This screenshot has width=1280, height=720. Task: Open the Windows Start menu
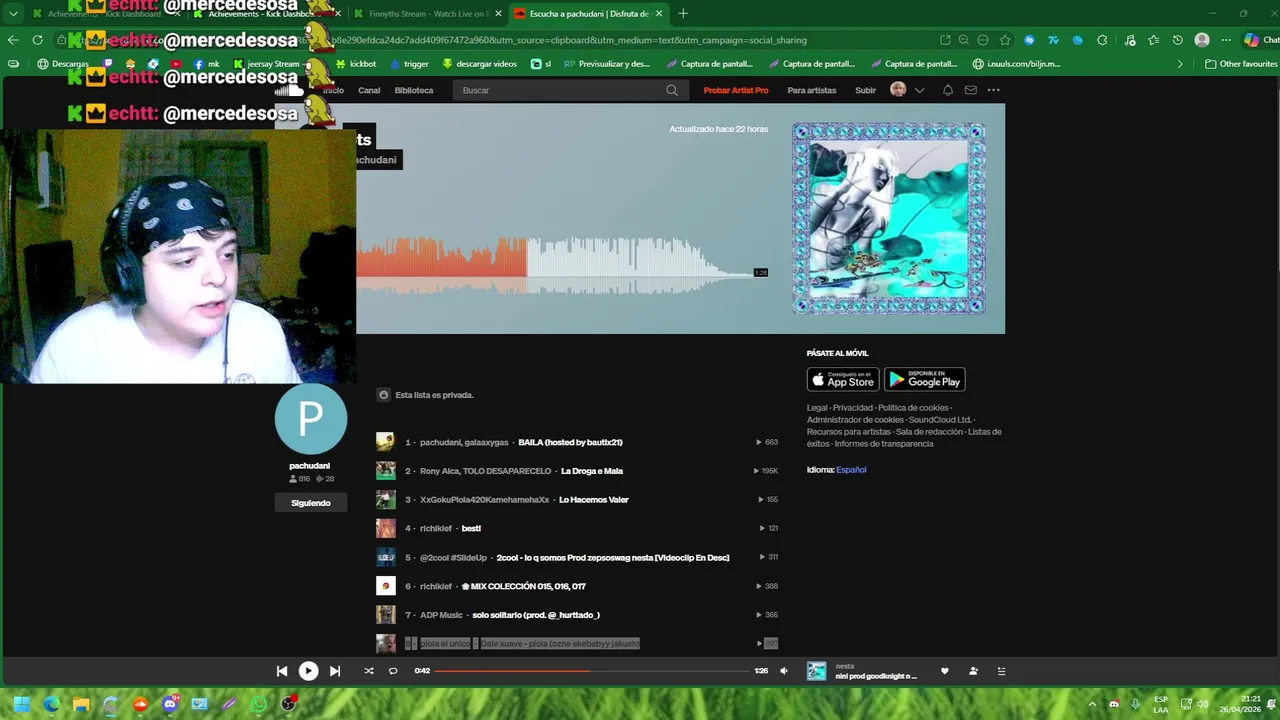(21, 704)
